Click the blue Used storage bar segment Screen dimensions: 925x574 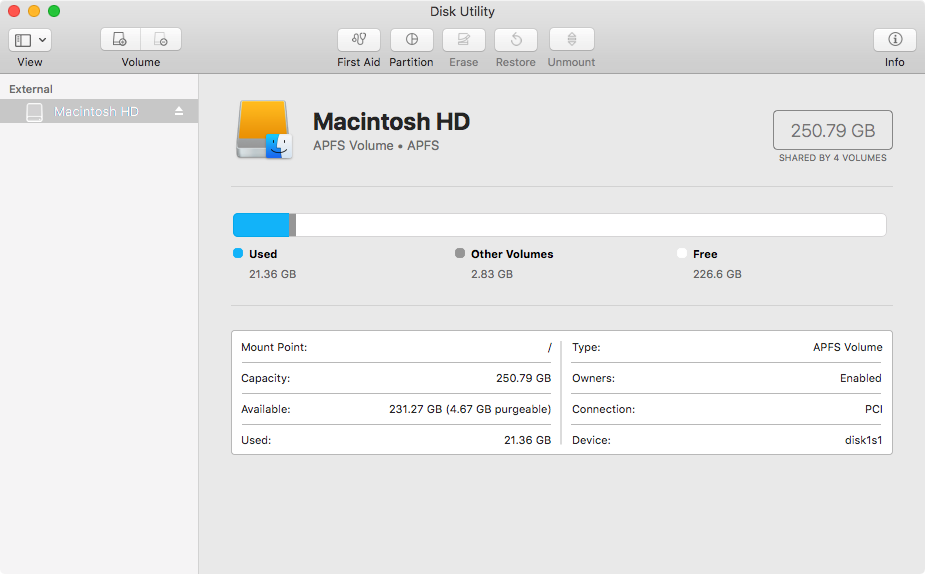[261, 225]
